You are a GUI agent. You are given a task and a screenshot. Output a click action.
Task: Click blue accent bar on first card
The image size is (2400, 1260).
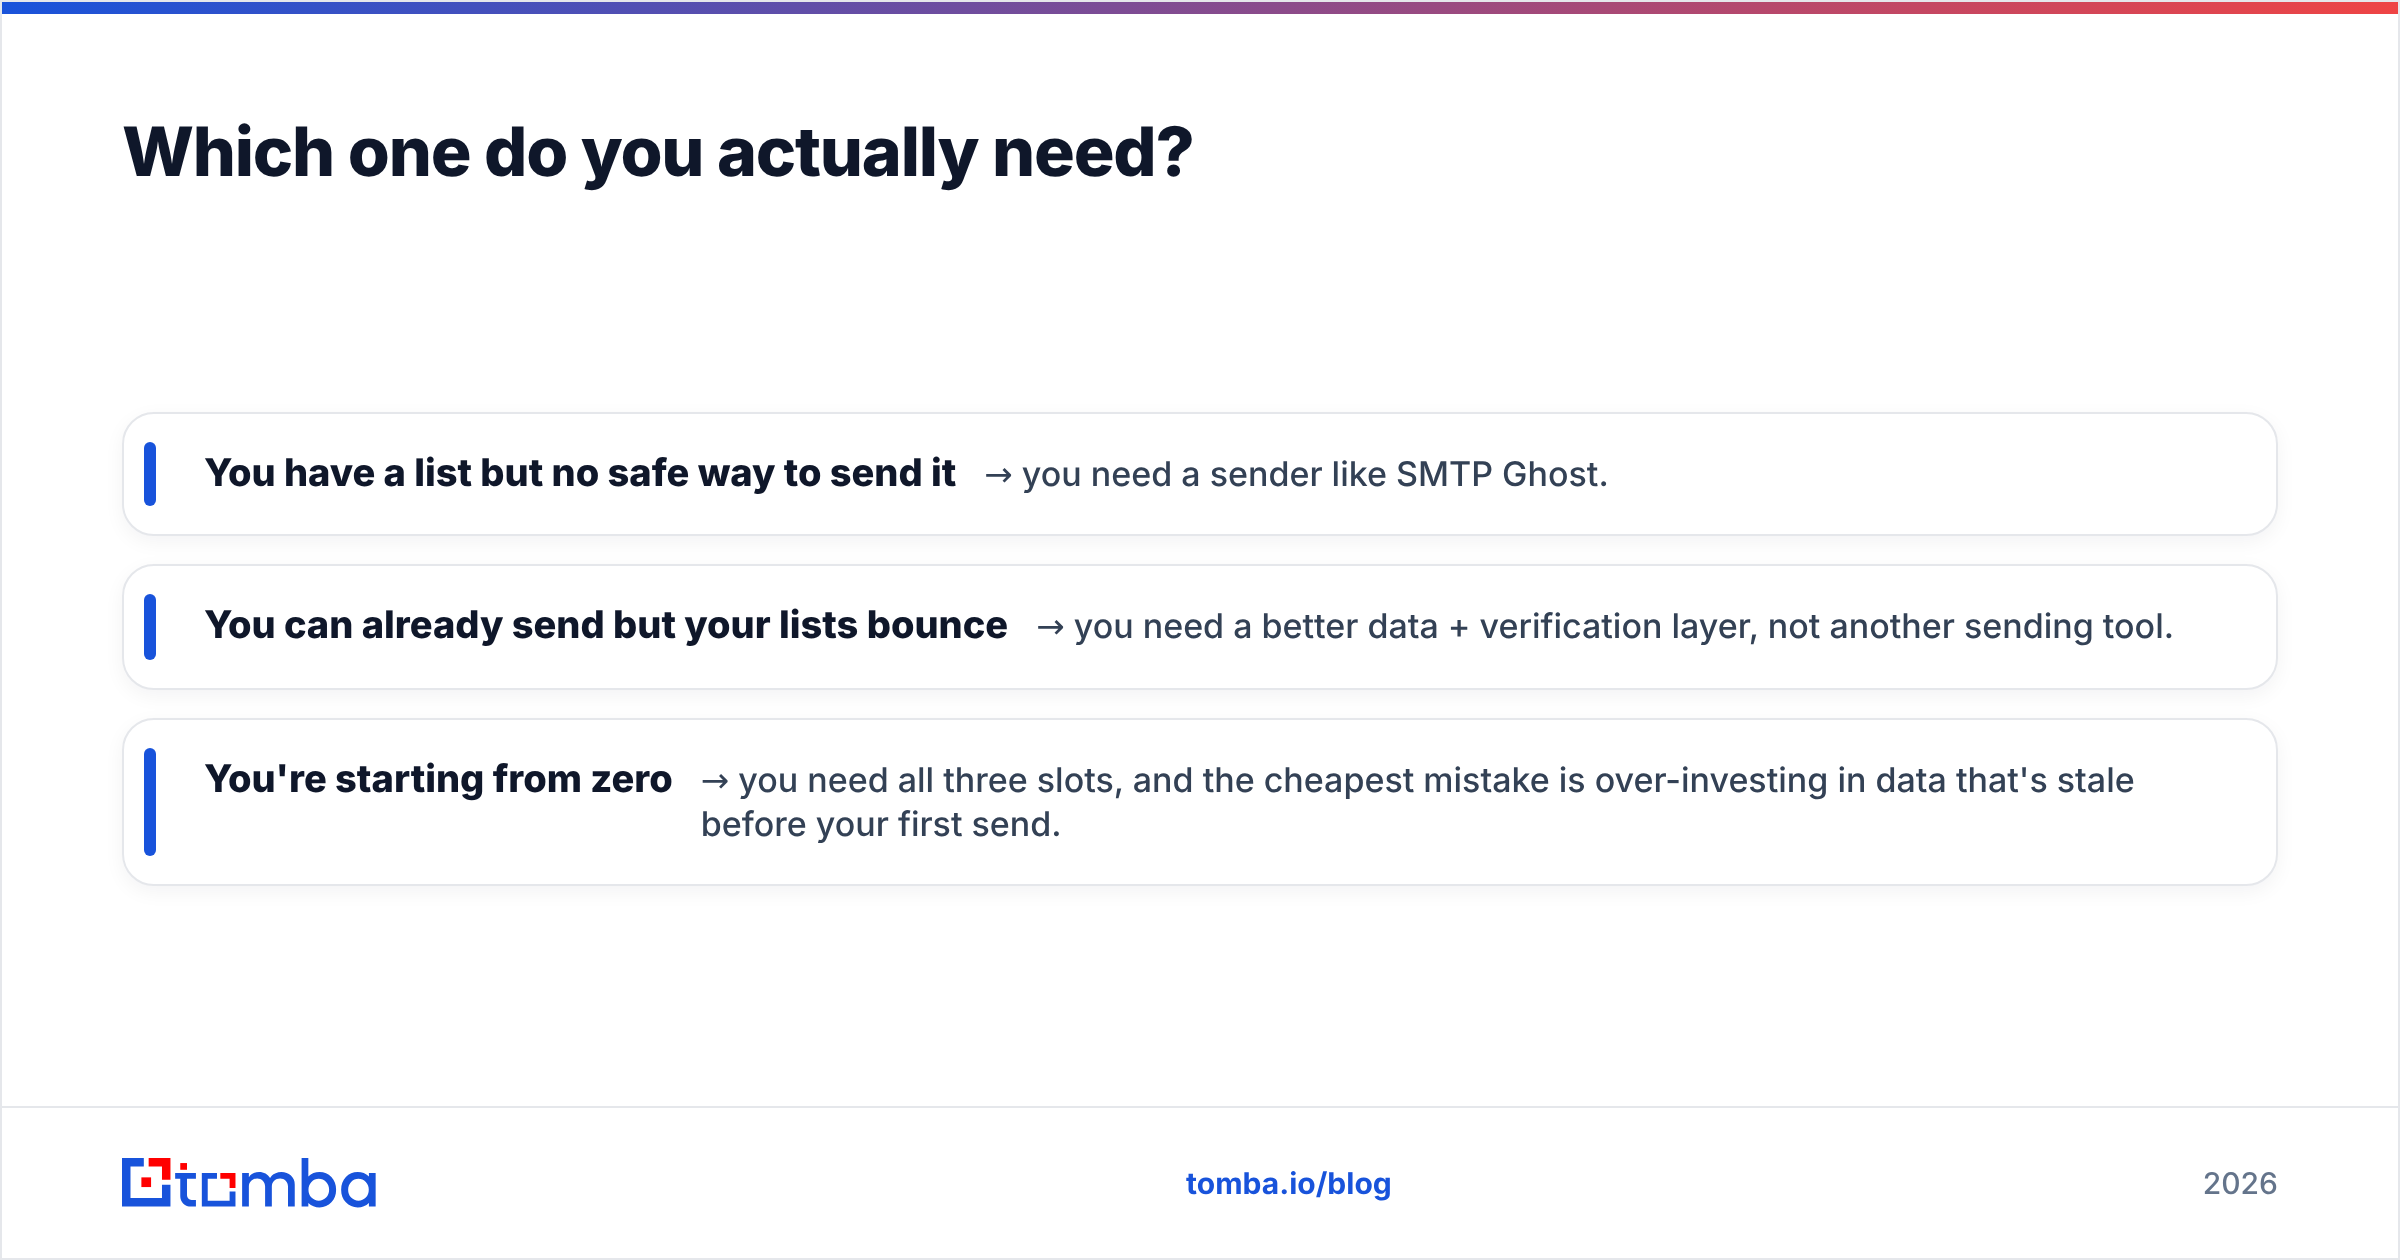coord(150,474)
